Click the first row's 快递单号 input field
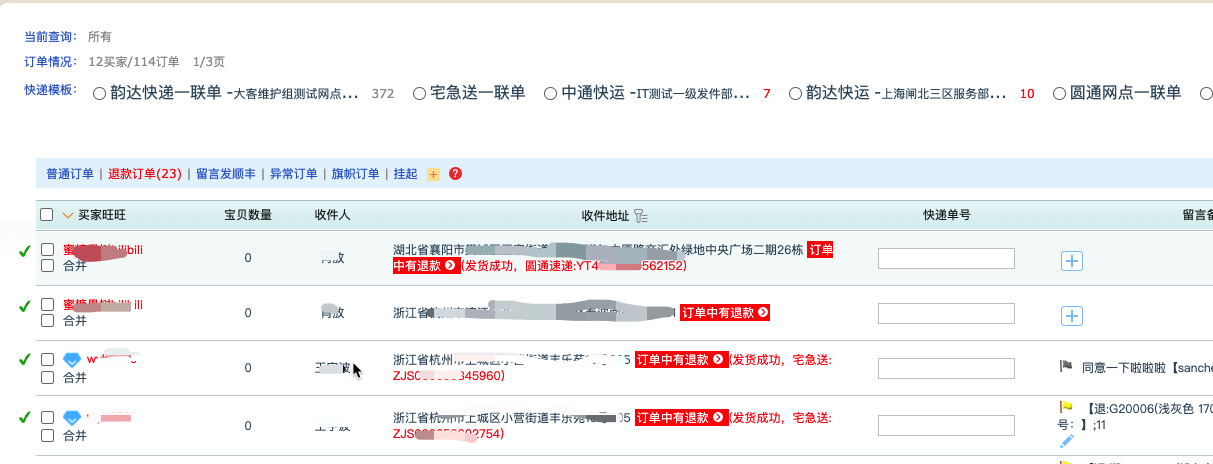Screen dimensions: 1213x464 945,259
